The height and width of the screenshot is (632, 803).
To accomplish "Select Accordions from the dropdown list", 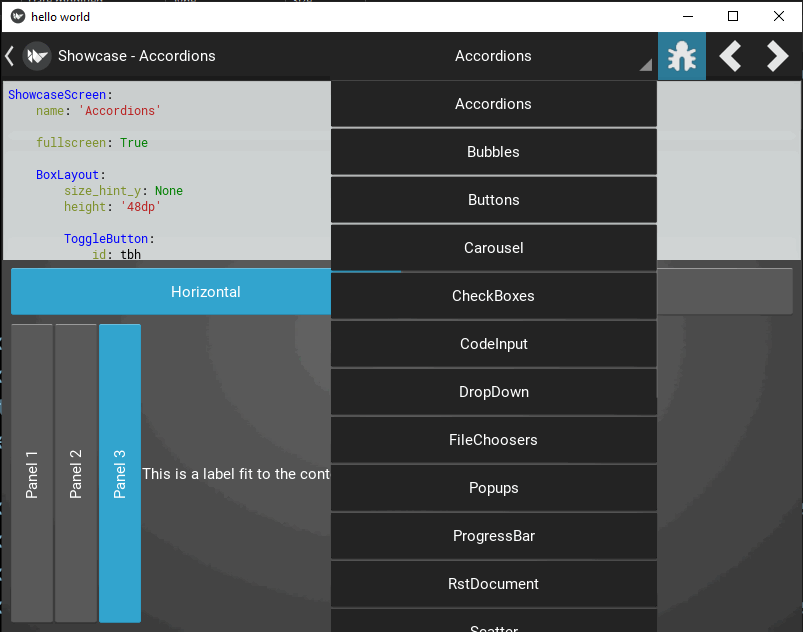I will click(494, 104).
